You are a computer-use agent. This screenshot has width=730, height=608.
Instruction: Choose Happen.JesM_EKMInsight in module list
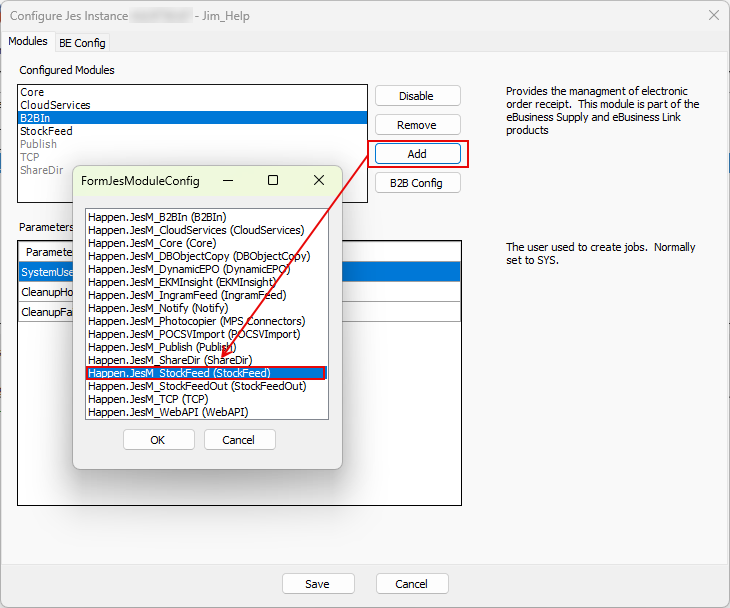pyautogui.click(x=207, y=283)
